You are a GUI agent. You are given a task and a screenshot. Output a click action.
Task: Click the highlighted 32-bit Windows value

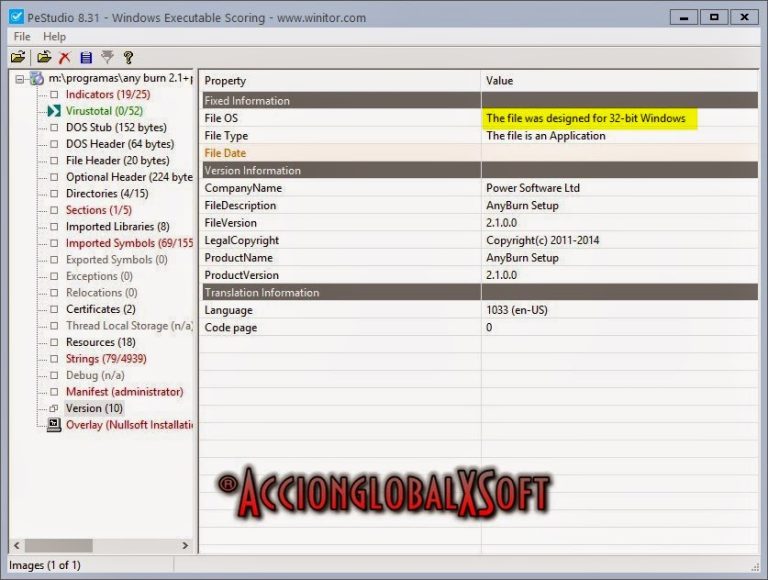pos(586,119)
